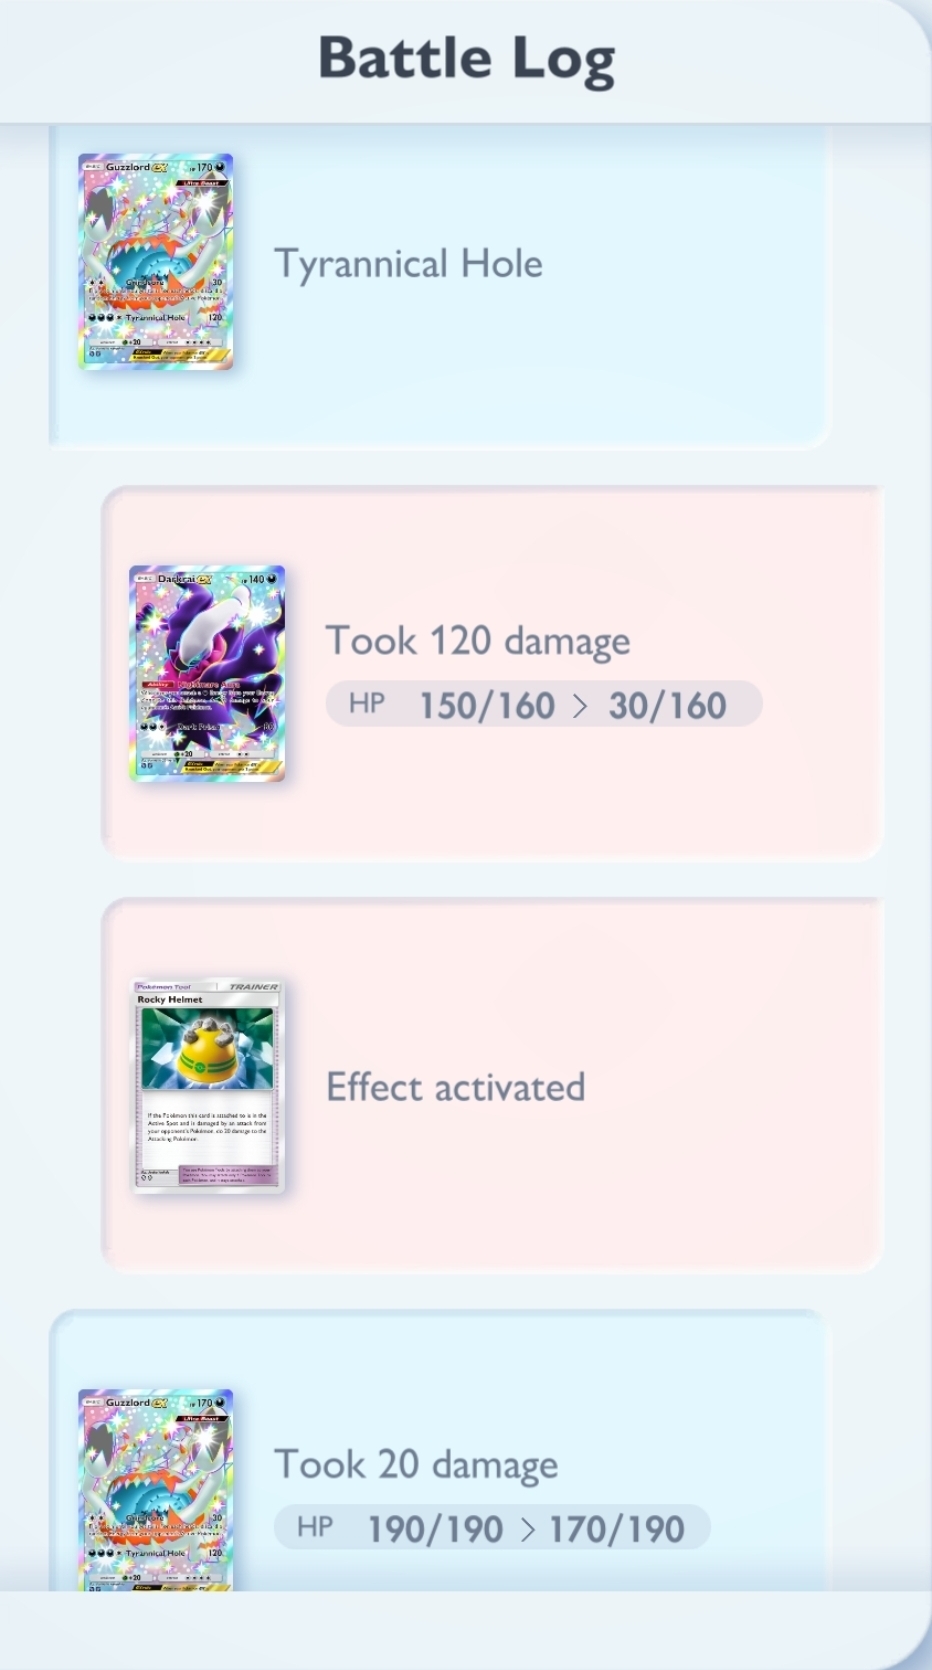
Task: Click the arrow in Darkrai's HP change
Action: tap(581, 706)
